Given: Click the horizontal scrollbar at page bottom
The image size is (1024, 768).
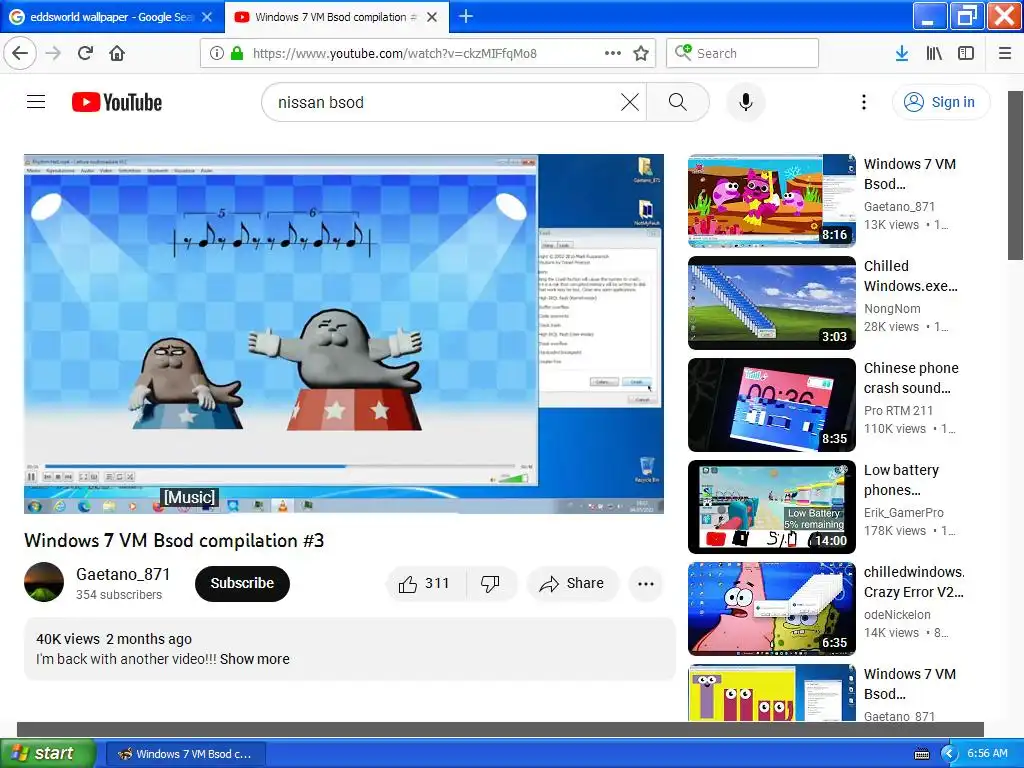Looking at the screenshot, I should click(x=500, y=729).
